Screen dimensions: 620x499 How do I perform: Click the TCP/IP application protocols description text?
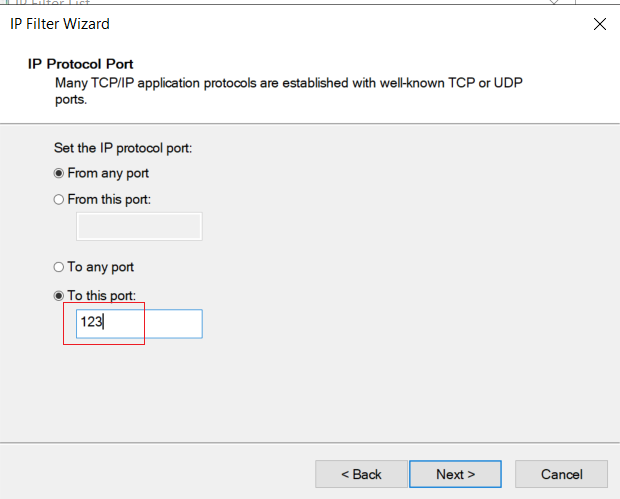(x=289, y=91)
